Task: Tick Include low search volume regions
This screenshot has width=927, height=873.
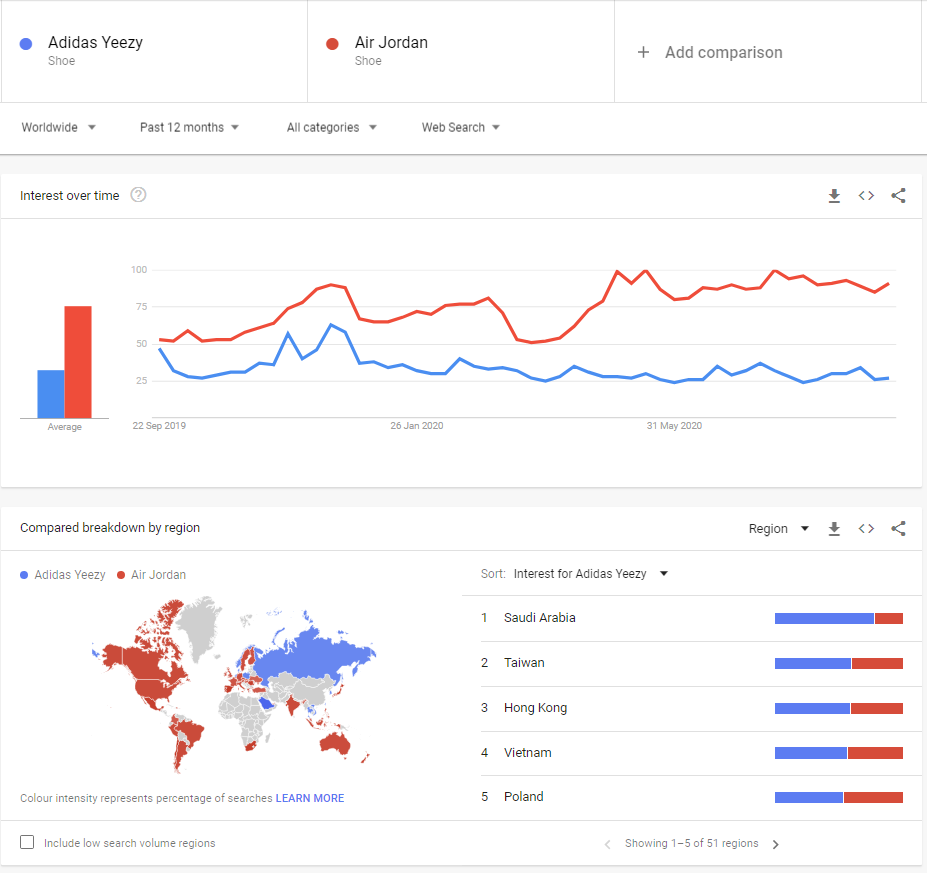Action: [x=27, y=842]
